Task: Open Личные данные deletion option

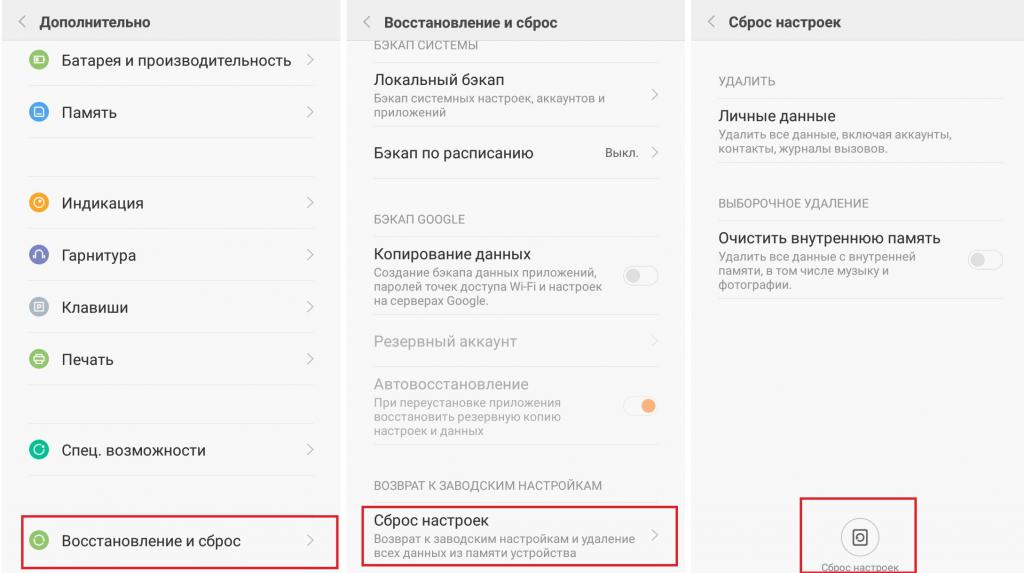Action: click(860, 131)
